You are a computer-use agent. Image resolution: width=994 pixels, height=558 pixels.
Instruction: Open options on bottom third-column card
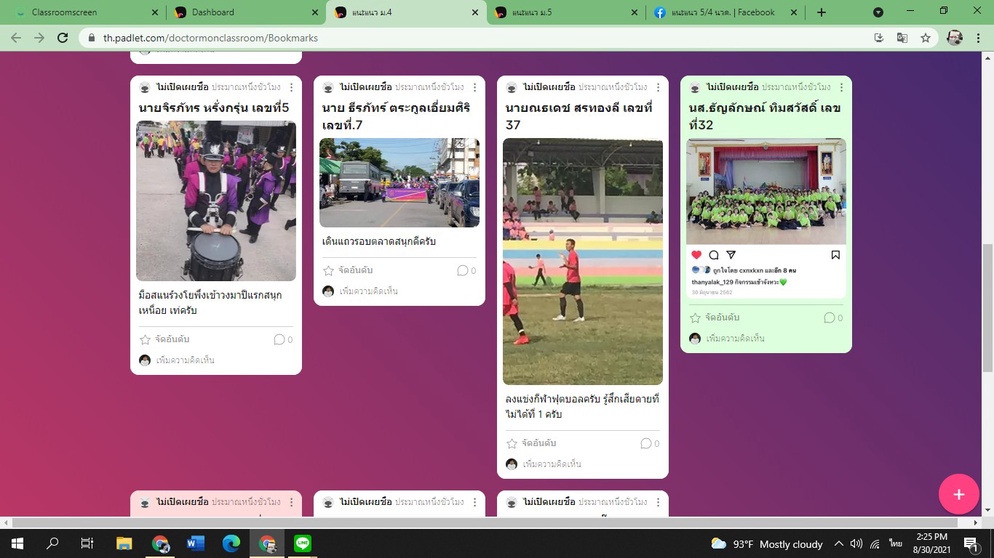pos(658,502)
